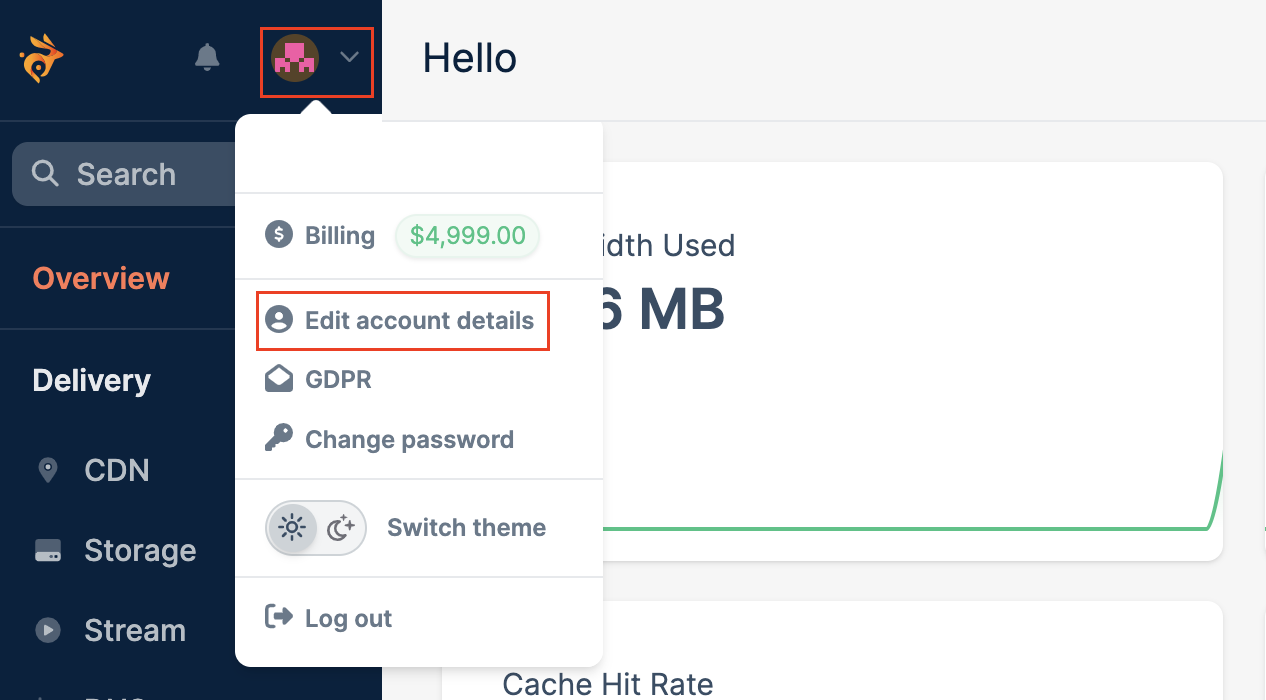1266x700 pixels.
Task: Switch to dark theme moon option
Action: [x=341, y=527]
